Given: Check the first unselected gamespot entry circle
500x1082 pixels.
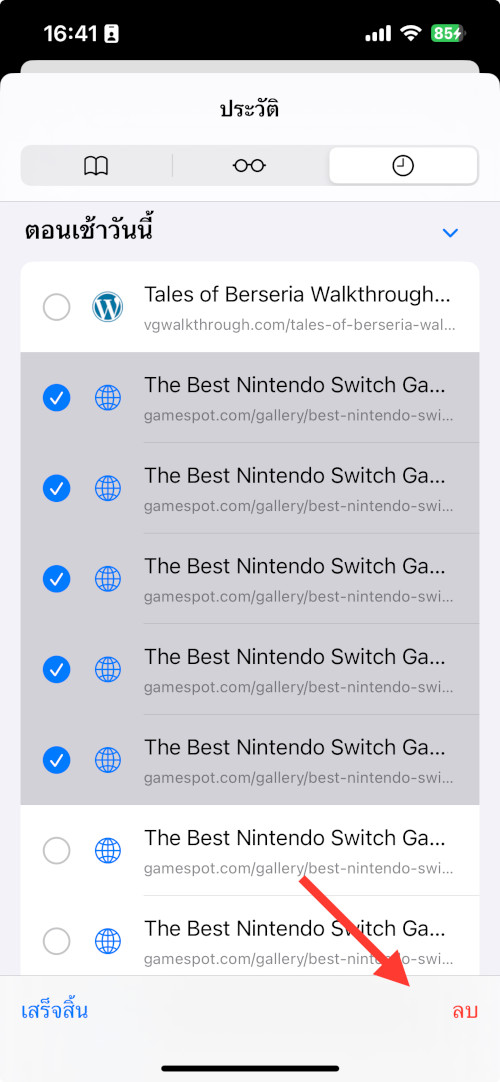Looking at the screenshot, I should [x=57, y=851].
